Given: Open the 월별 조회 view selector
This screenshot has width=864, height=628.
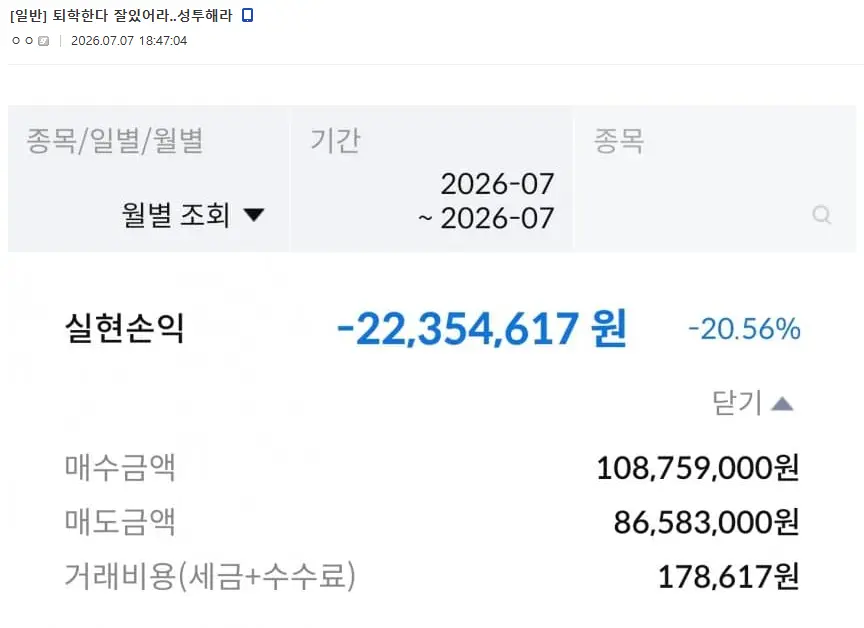Looking at the screenshot, I should [x=193, y=214].
